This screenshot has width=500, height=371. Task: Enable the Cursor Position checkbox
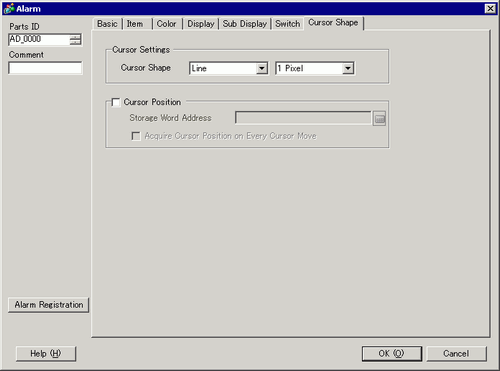click(116, 102)
